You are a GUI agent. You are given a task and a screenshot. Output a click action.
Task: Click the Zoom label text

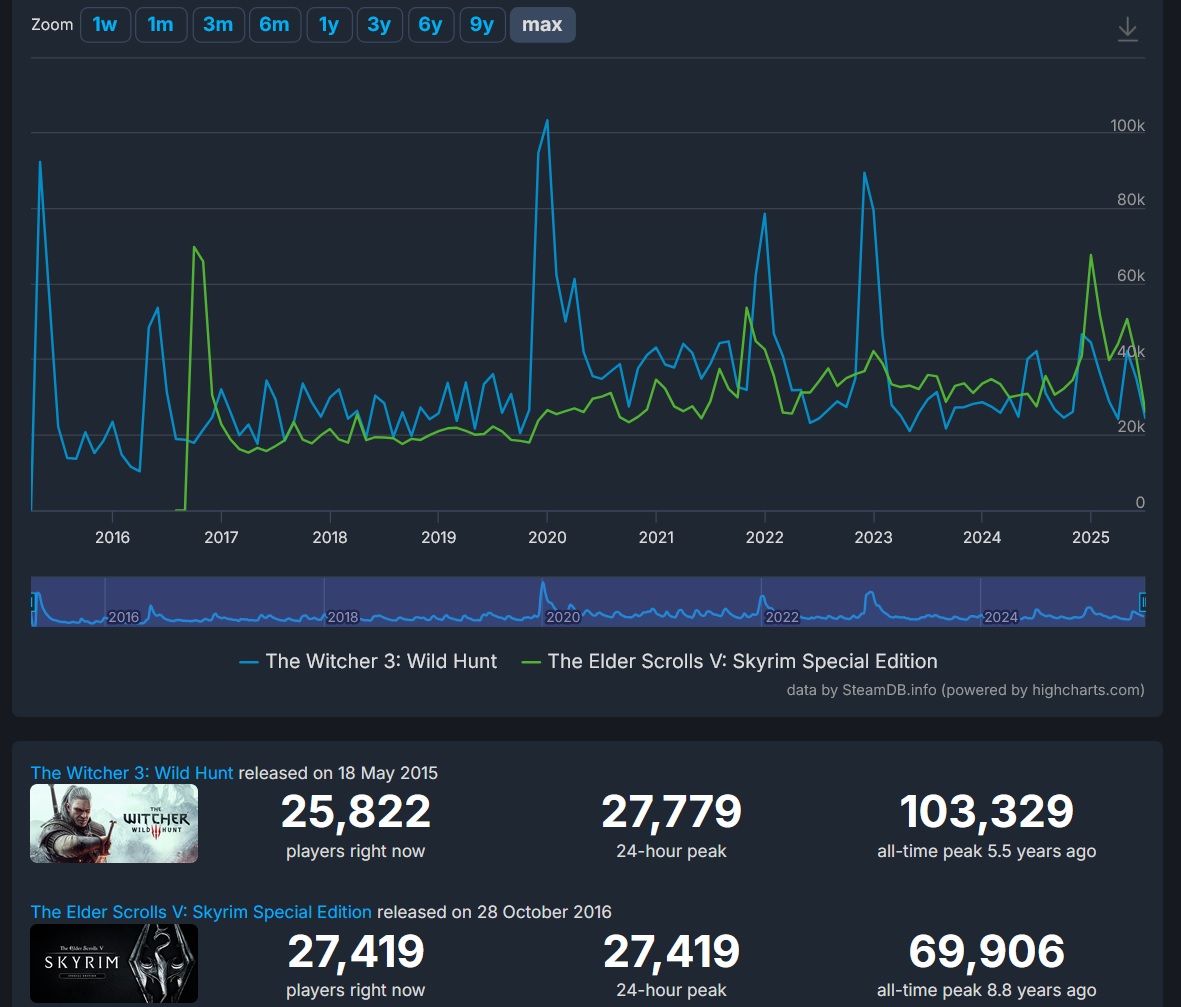click(52, 25)
